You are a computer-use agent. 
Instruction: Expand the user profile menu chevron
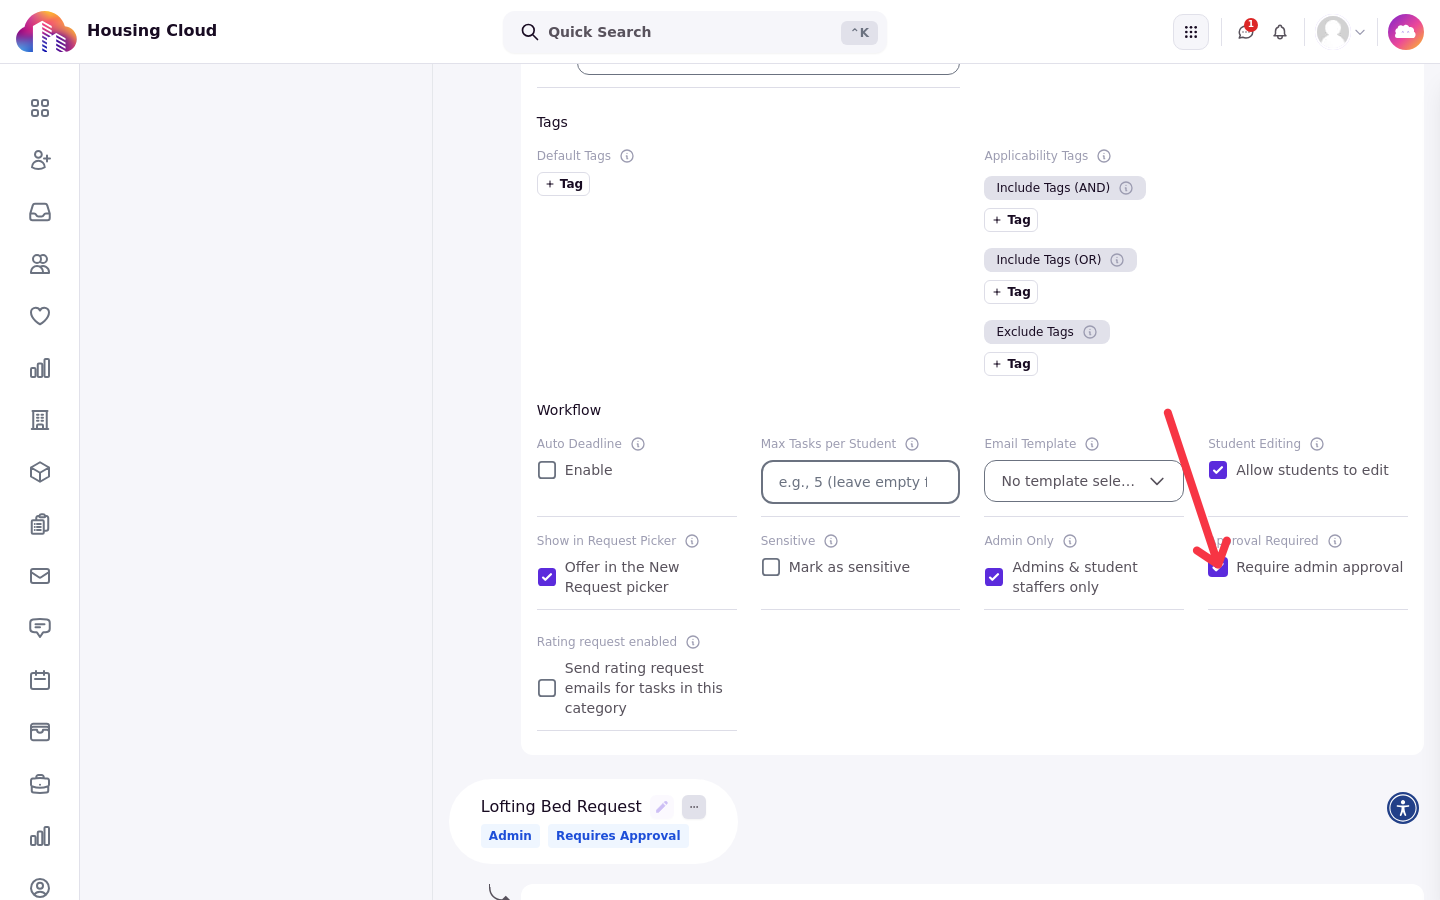tap(1360, 32)
